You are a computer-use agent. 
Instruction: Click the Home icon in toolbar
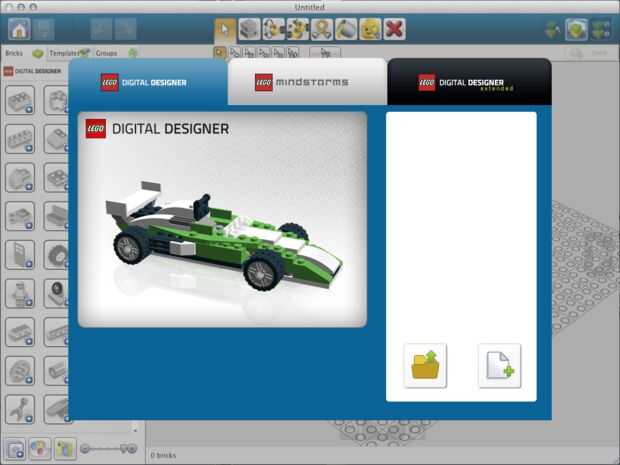(x=19, y=29)
